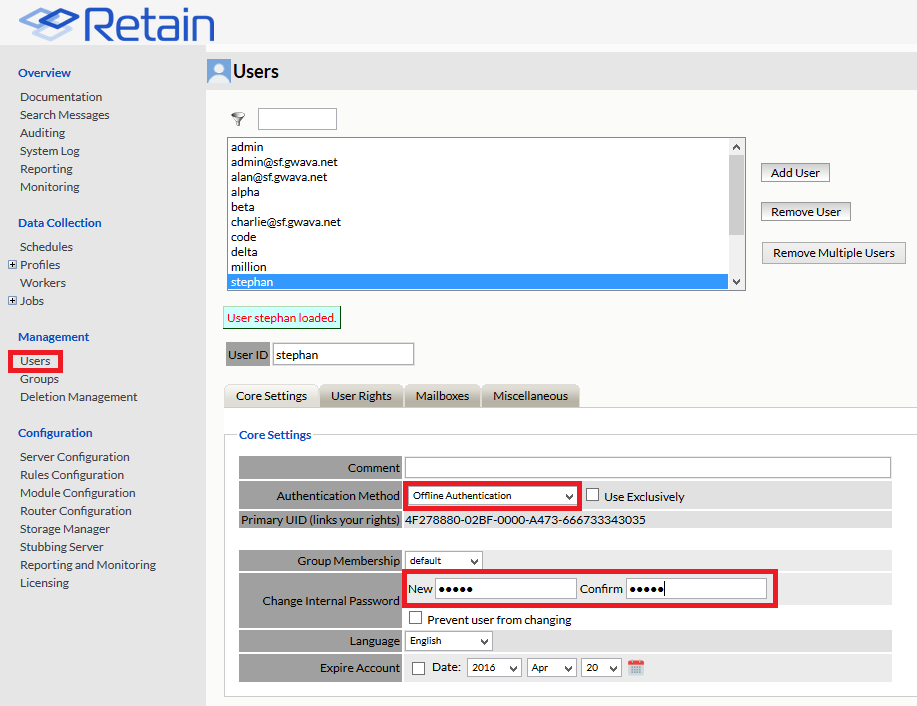917x706 pixels.
Task: Open the Groups page
Action: click(39, 379)
